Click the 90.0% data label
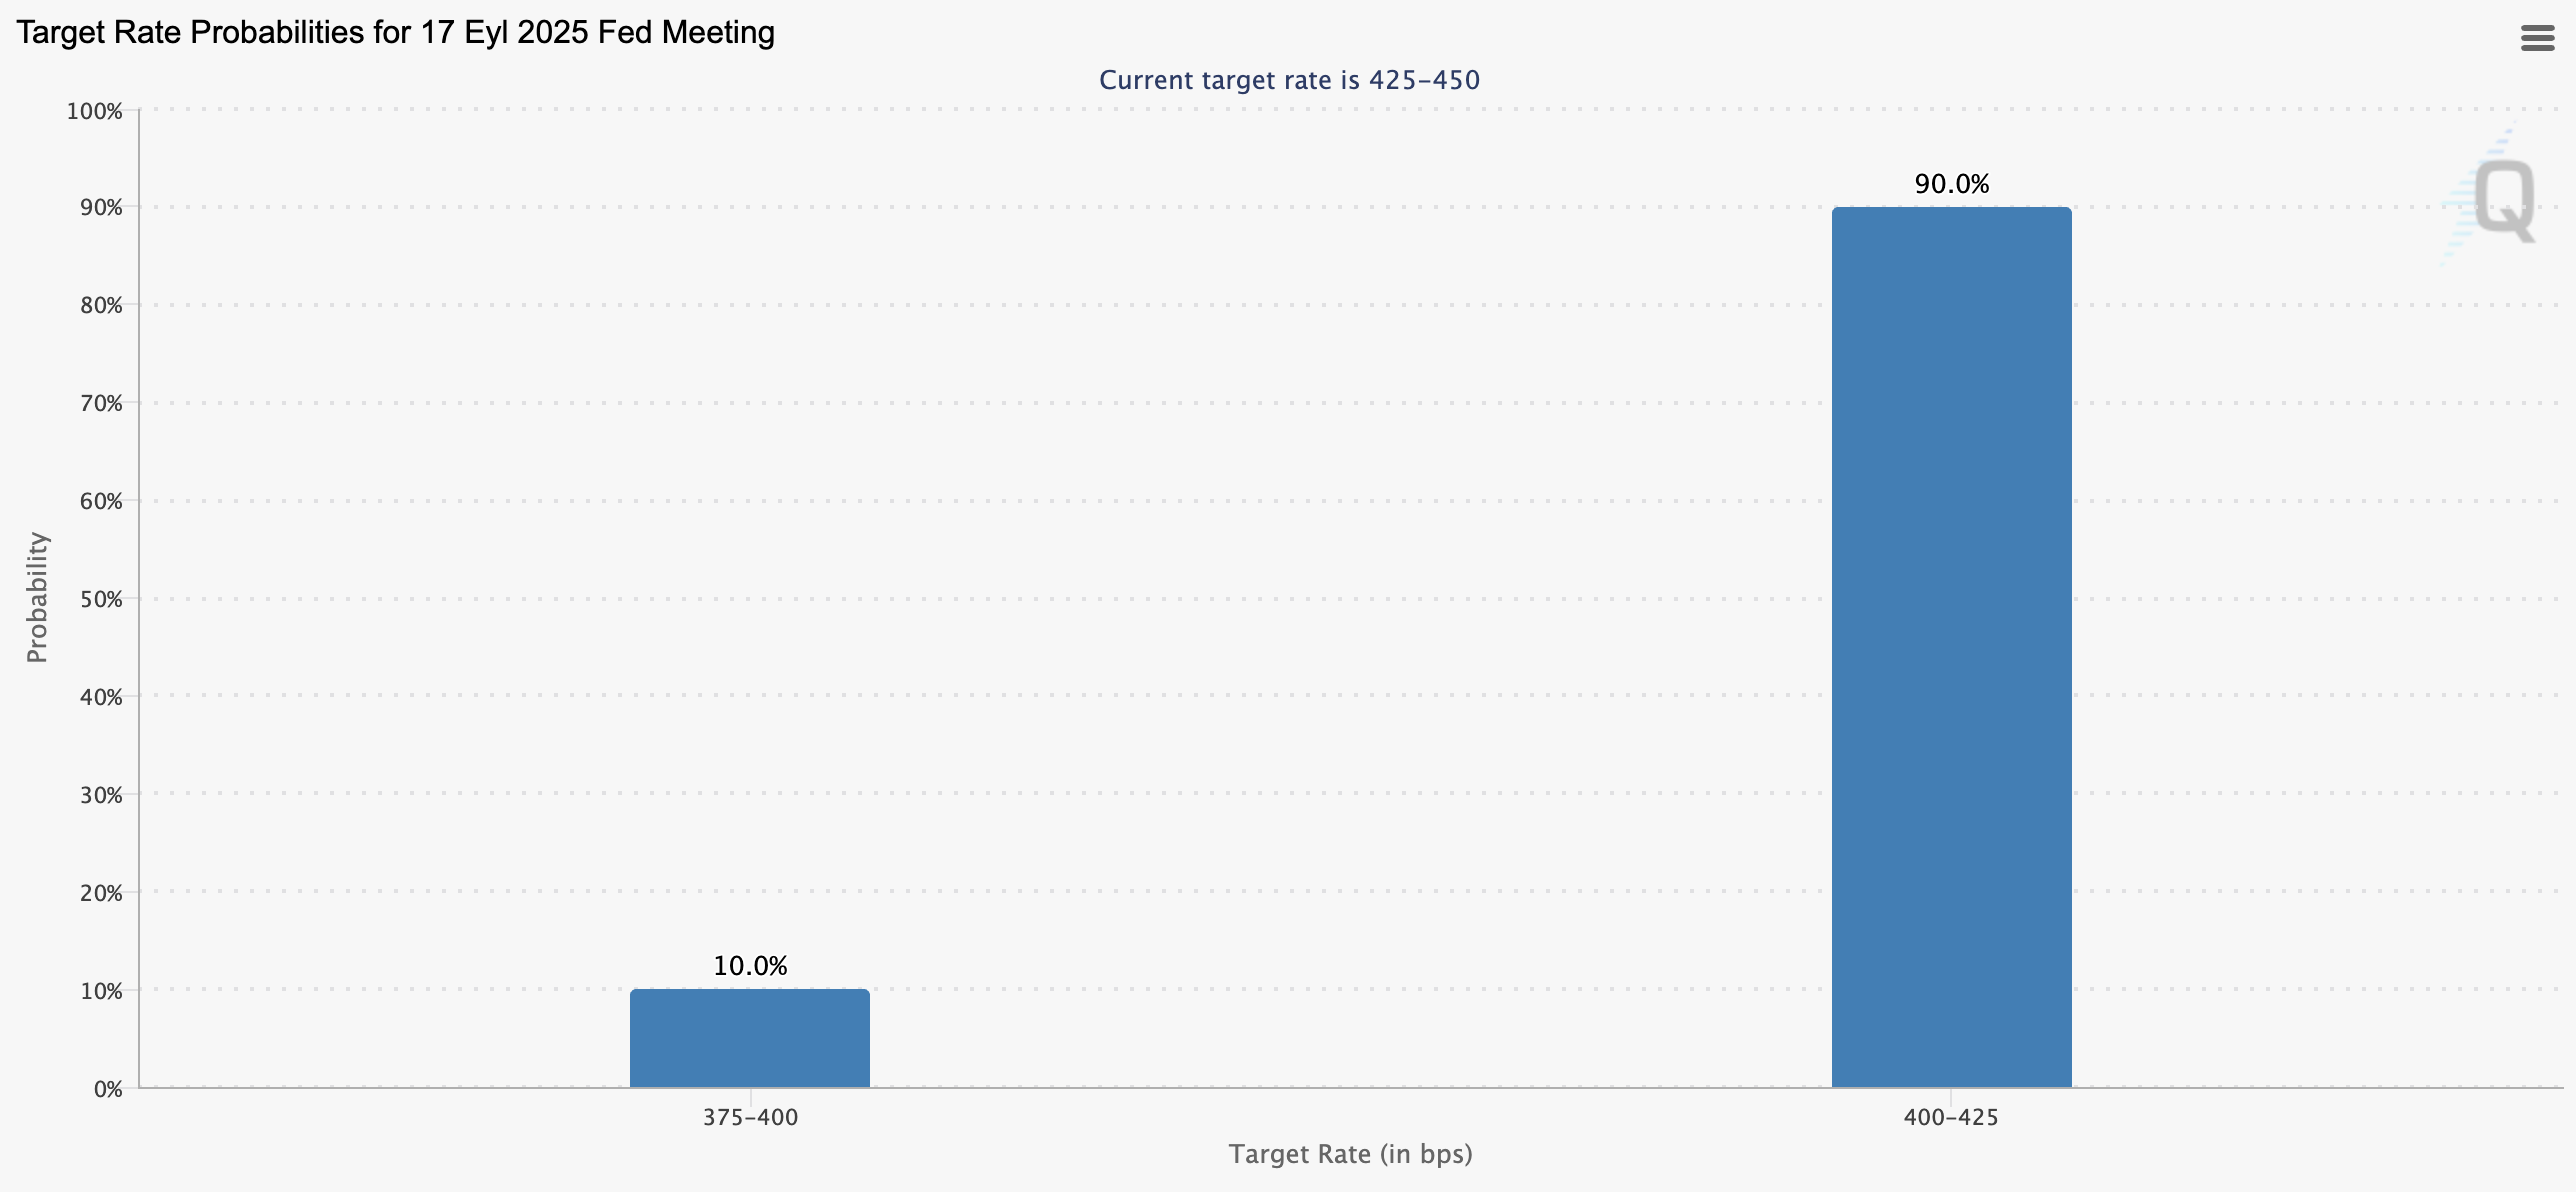The image size is (2576, 1192). click(1951, 184)
